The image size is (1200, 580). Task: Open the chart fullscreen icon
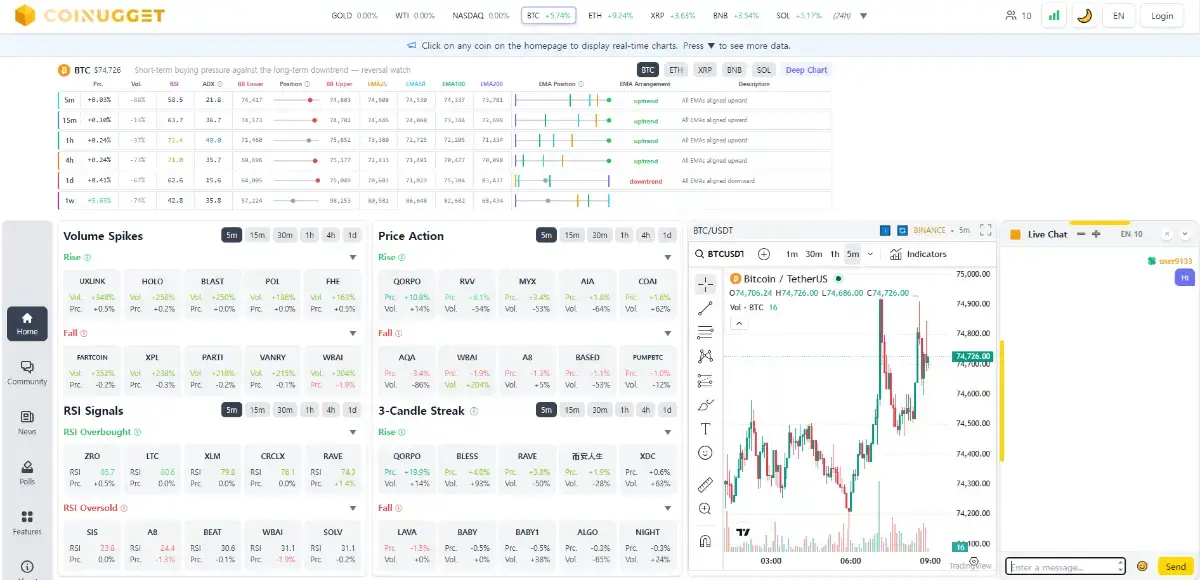(x=985, y=230)
